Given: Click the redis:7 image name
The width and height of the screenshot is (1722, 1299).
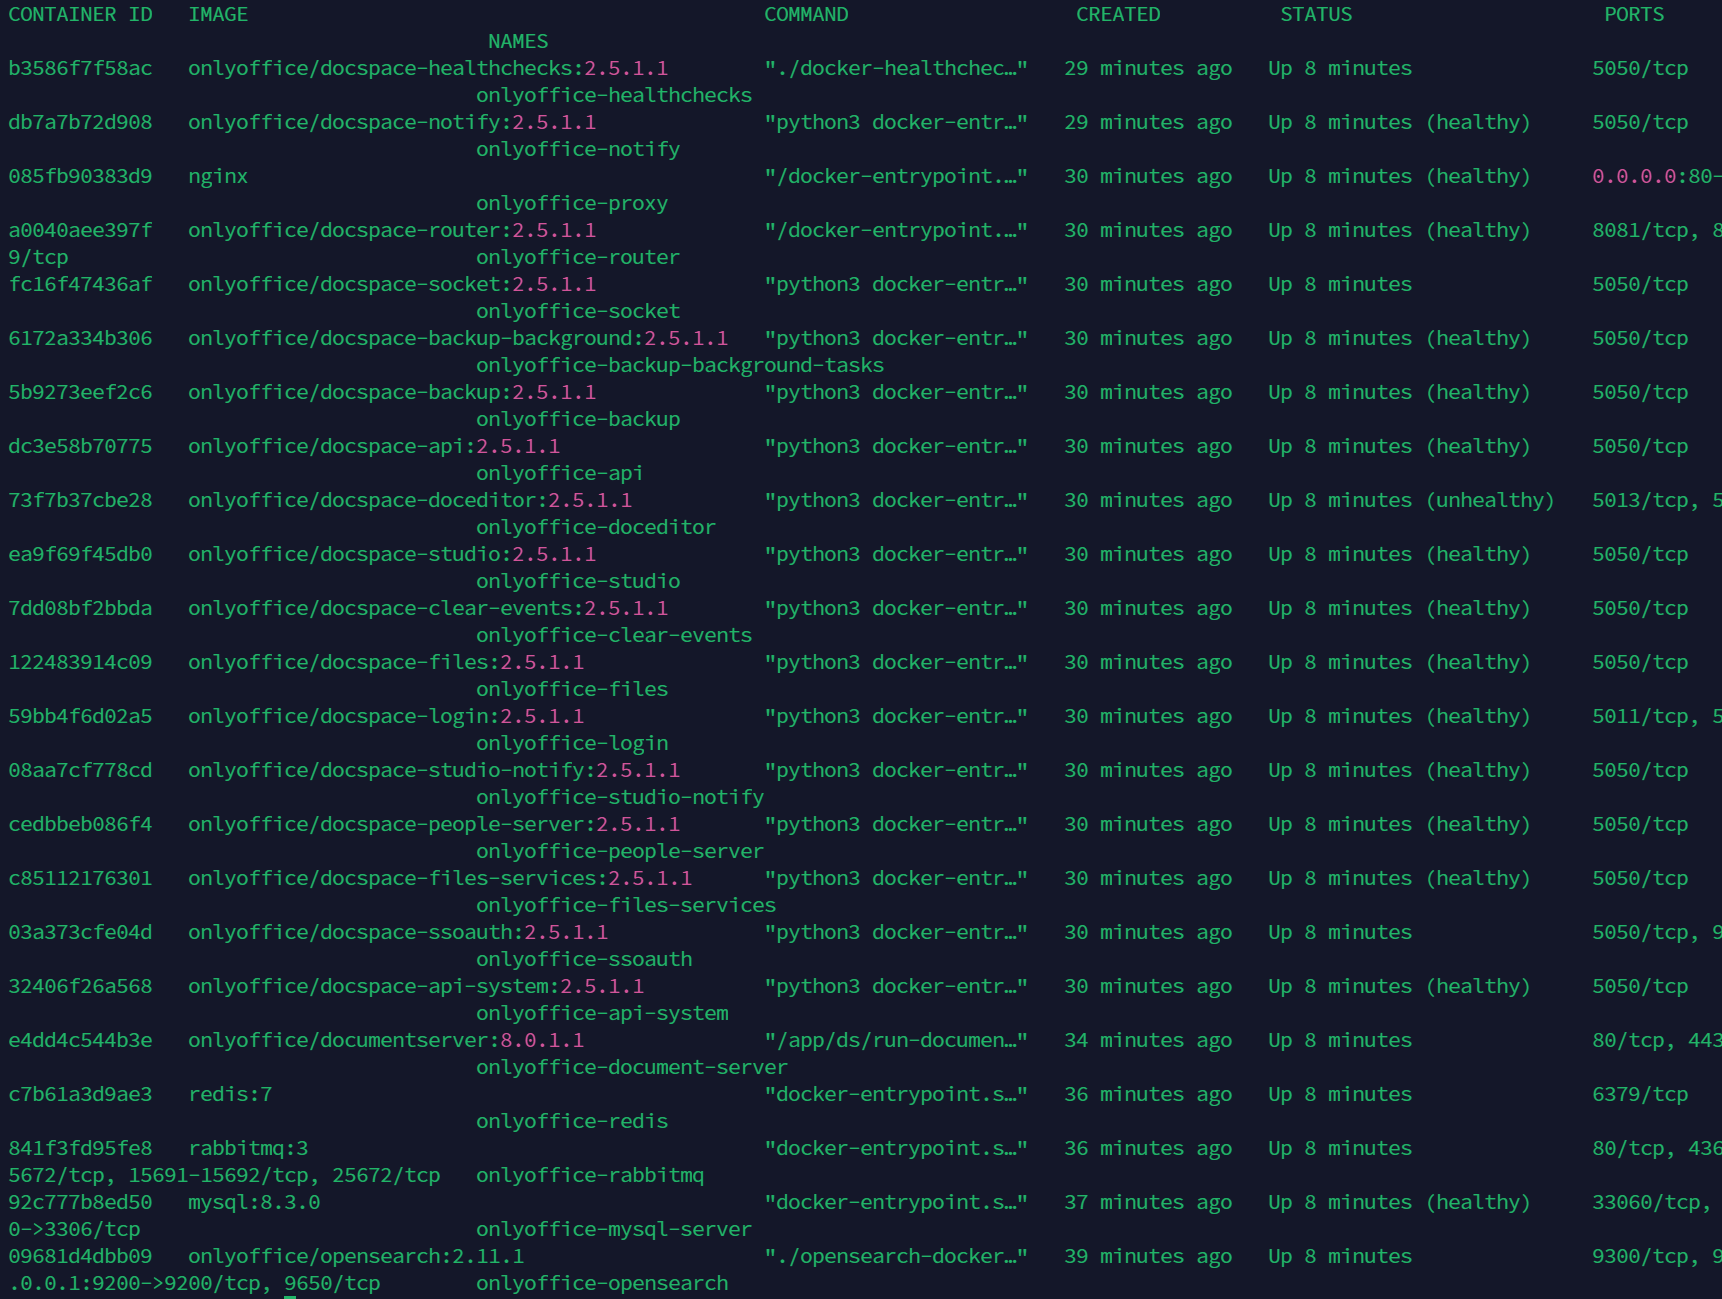Looking at the screenshot, I should (230, 1094).
